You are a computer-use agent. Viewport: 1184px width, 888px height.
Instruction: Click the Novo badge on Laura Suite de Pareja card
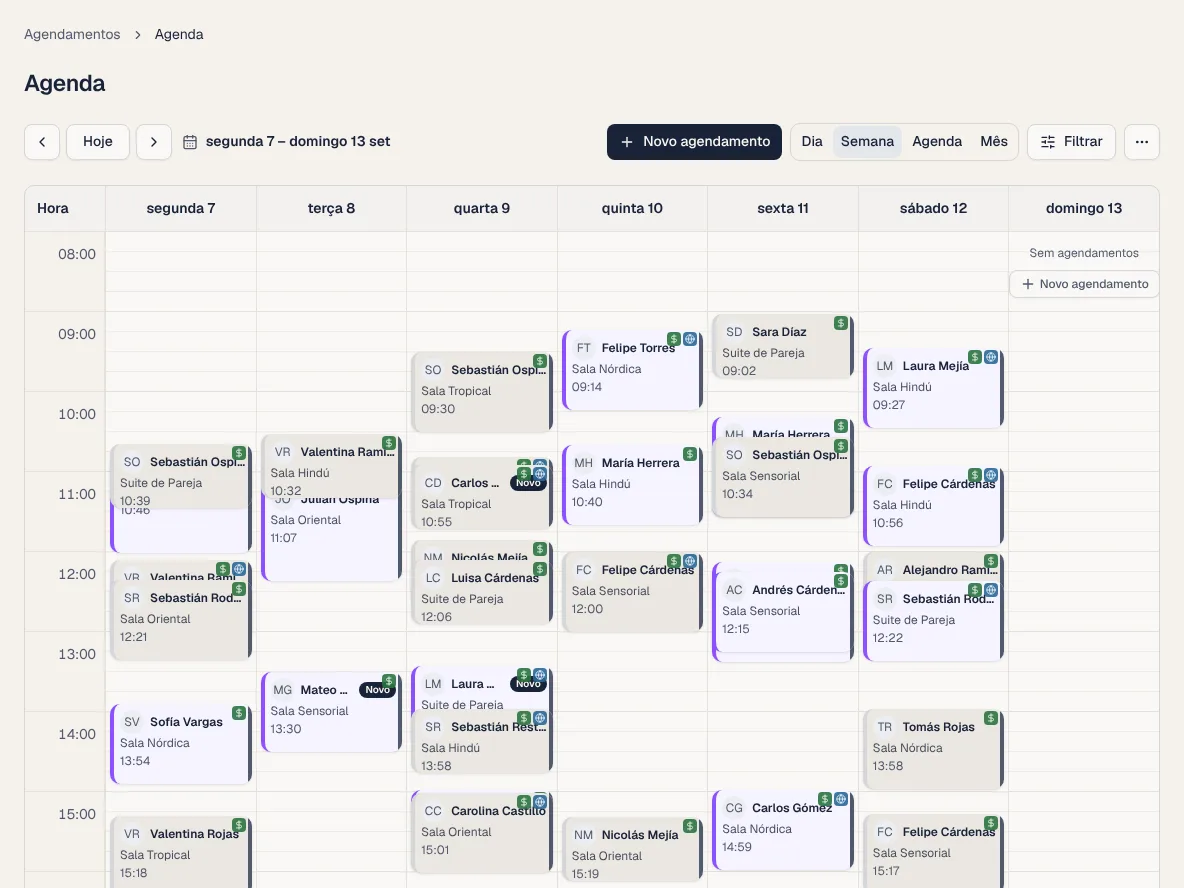pyautogui.click(x=528, y=683)
